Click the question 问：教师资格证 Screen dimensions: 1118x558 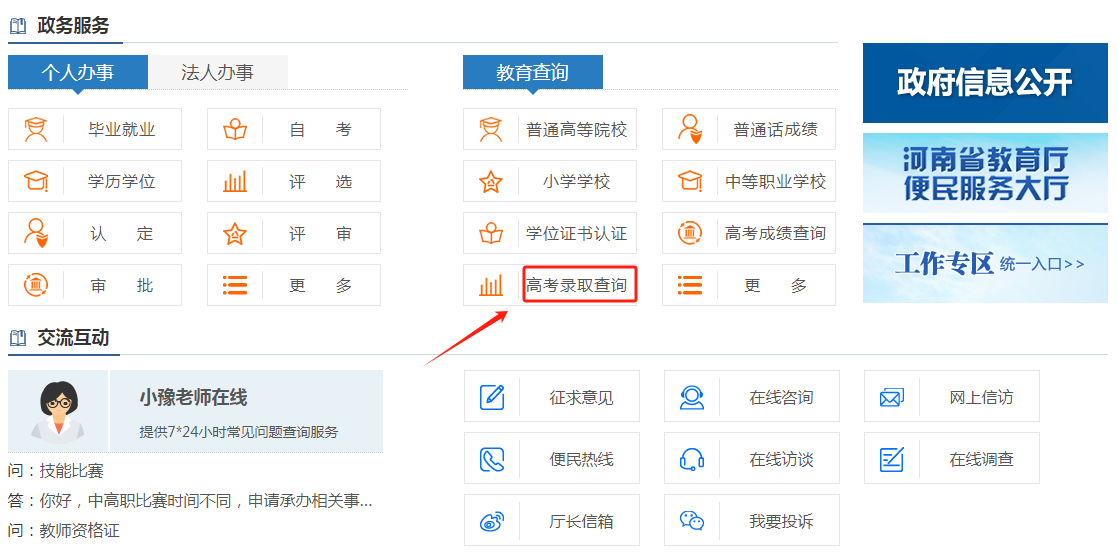pyautogui.click(x=64, y=531)
